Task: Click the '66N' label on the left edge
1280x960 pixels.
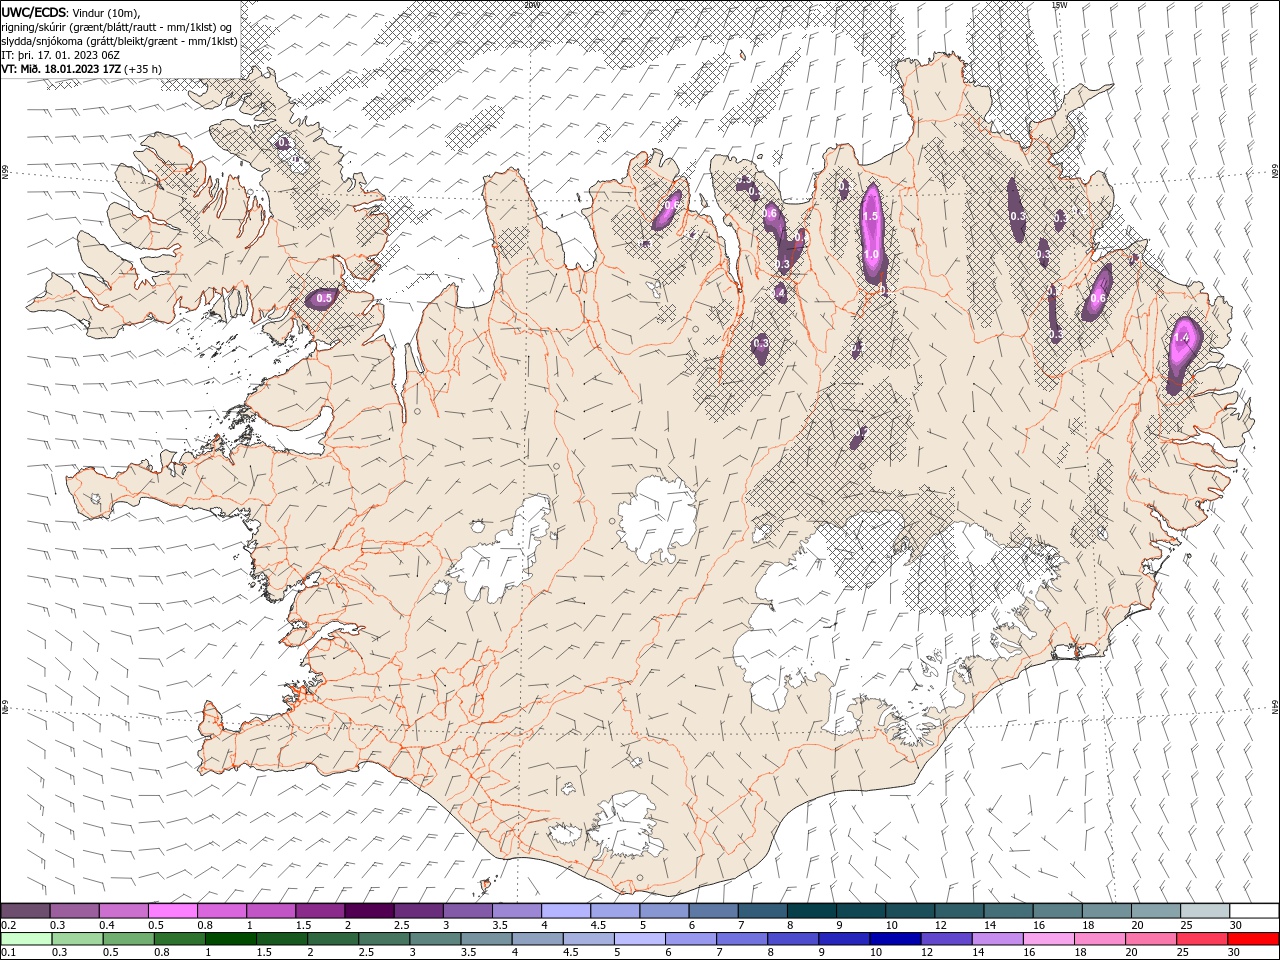Action: coord(5,173)
